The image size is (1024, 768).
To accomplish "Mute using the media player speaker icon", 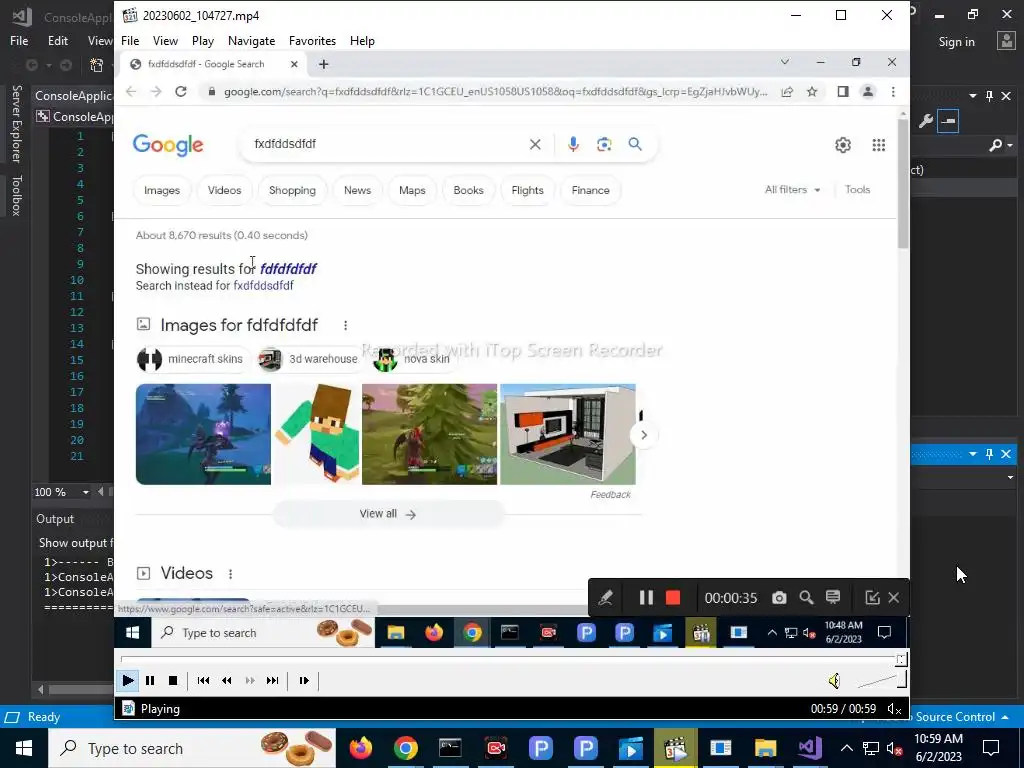I will (834, 681).
